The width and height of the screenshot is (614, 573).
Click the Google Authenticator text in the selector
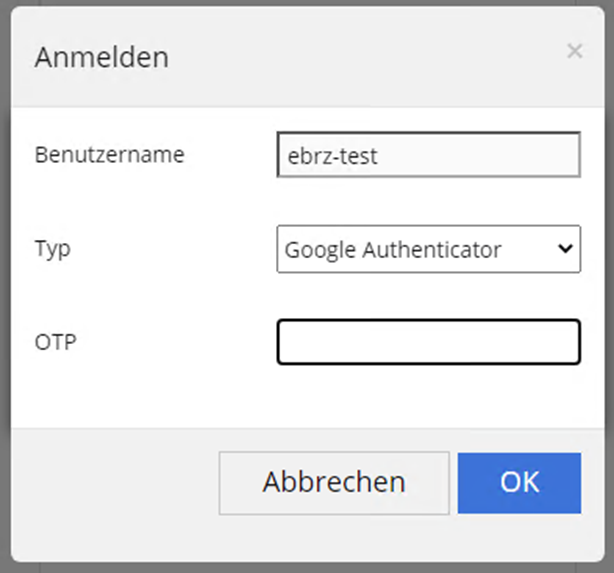(x=393, y=250)
